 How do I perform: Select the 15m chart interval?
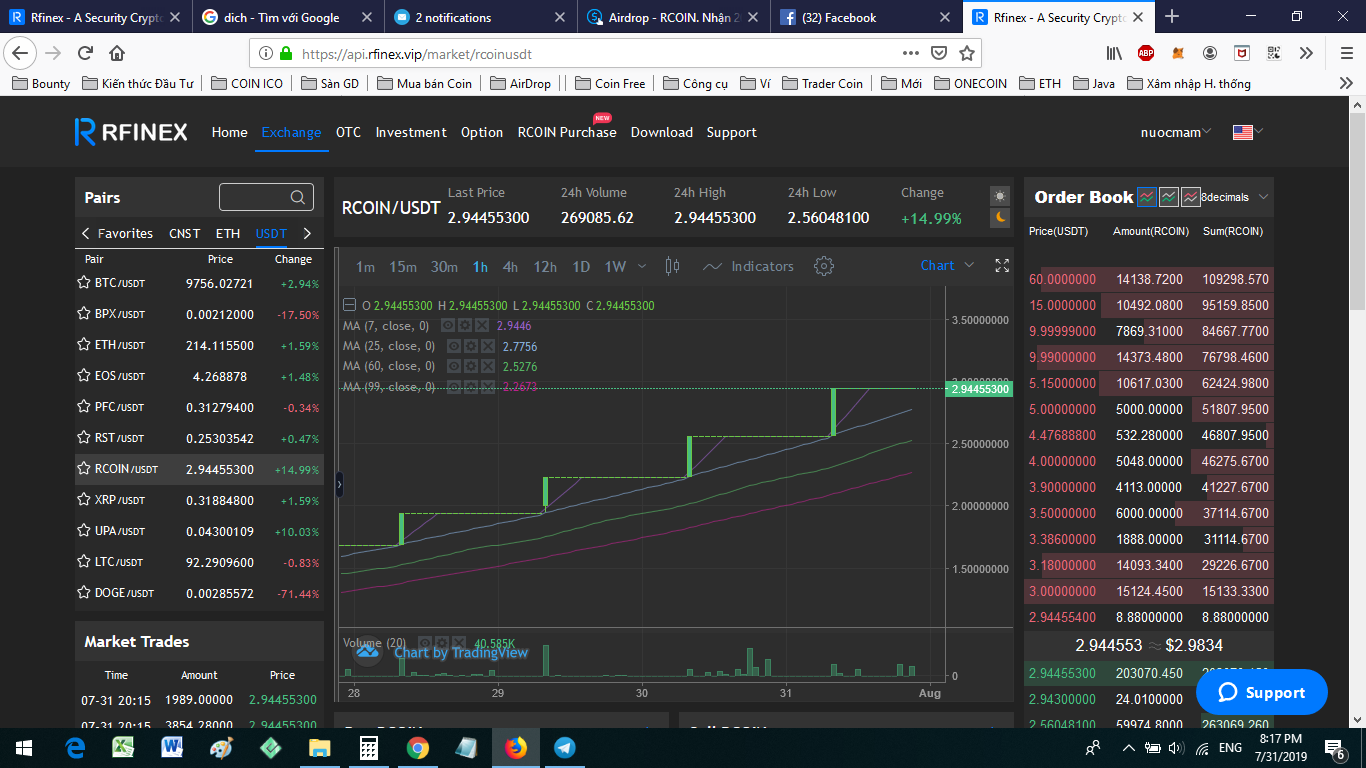point(403,266)
